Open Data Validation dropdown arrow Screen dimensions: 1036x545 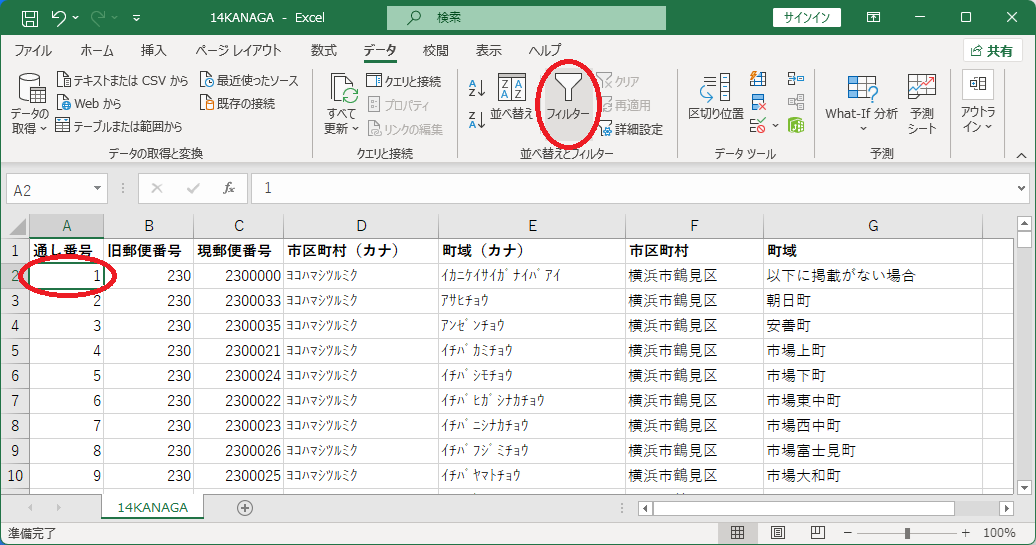[x=775, y=126]
